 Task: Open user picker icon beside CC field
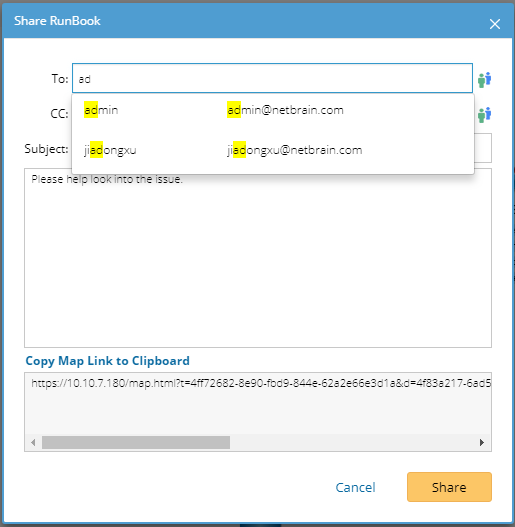pos(484,115)
